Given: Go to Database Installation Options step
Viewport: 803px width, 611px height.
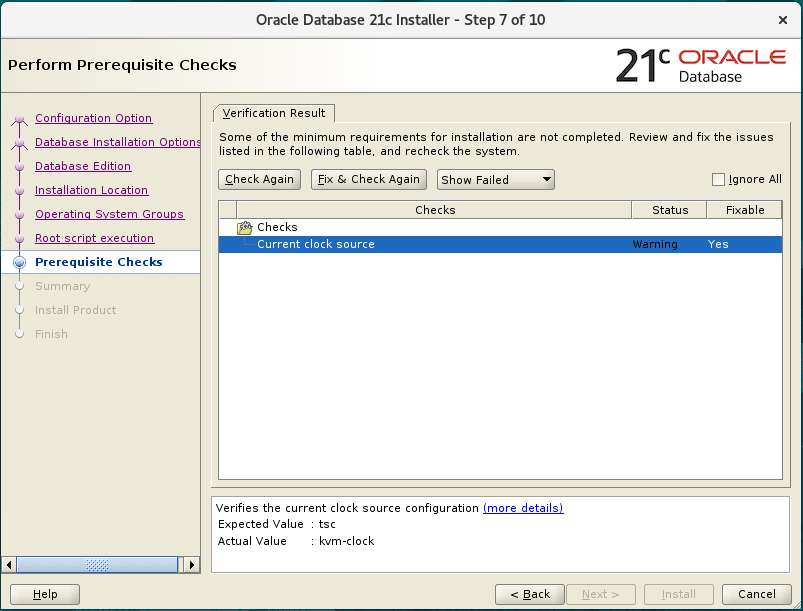Looking at the screenshot, I should (117, 142).
